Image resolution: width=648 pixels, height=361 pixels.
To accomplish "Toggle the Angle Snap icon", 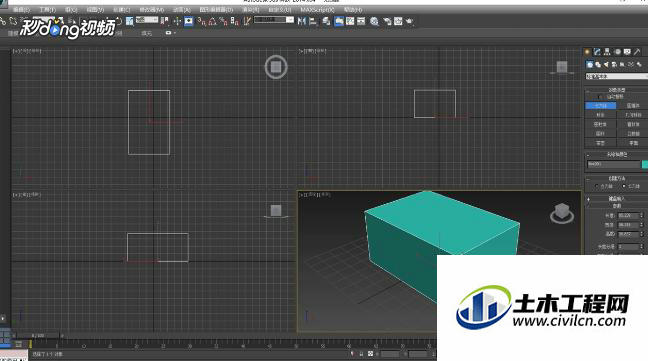I will 212,21.
